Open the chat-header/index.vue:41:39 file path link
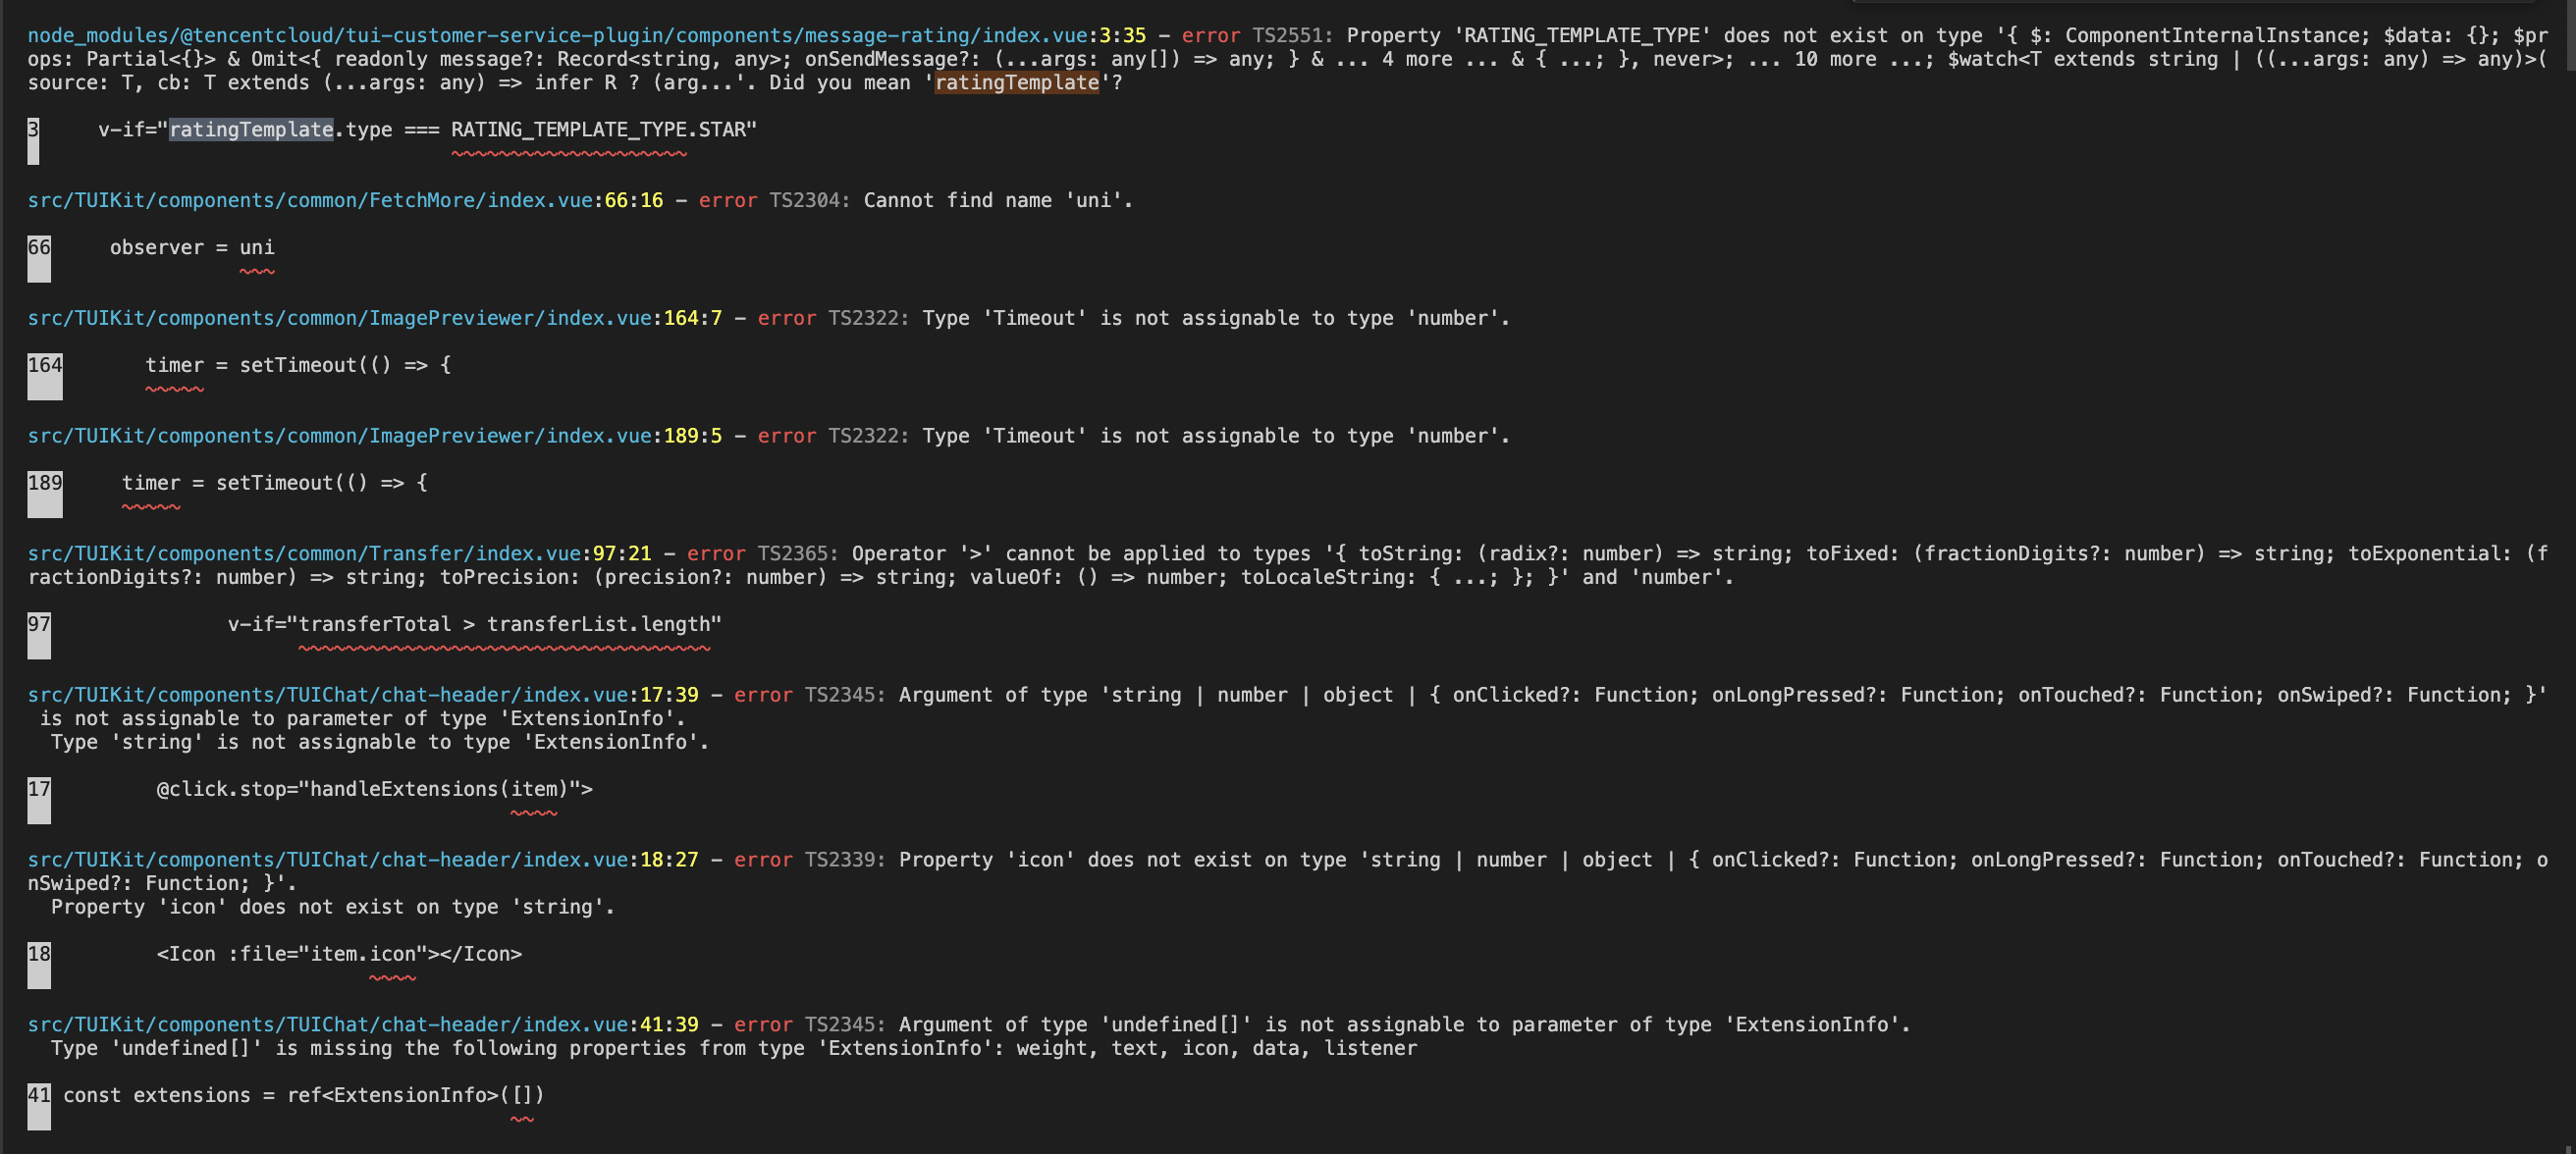Viewport: 2576px width, 1154px height. point(363,1025)
